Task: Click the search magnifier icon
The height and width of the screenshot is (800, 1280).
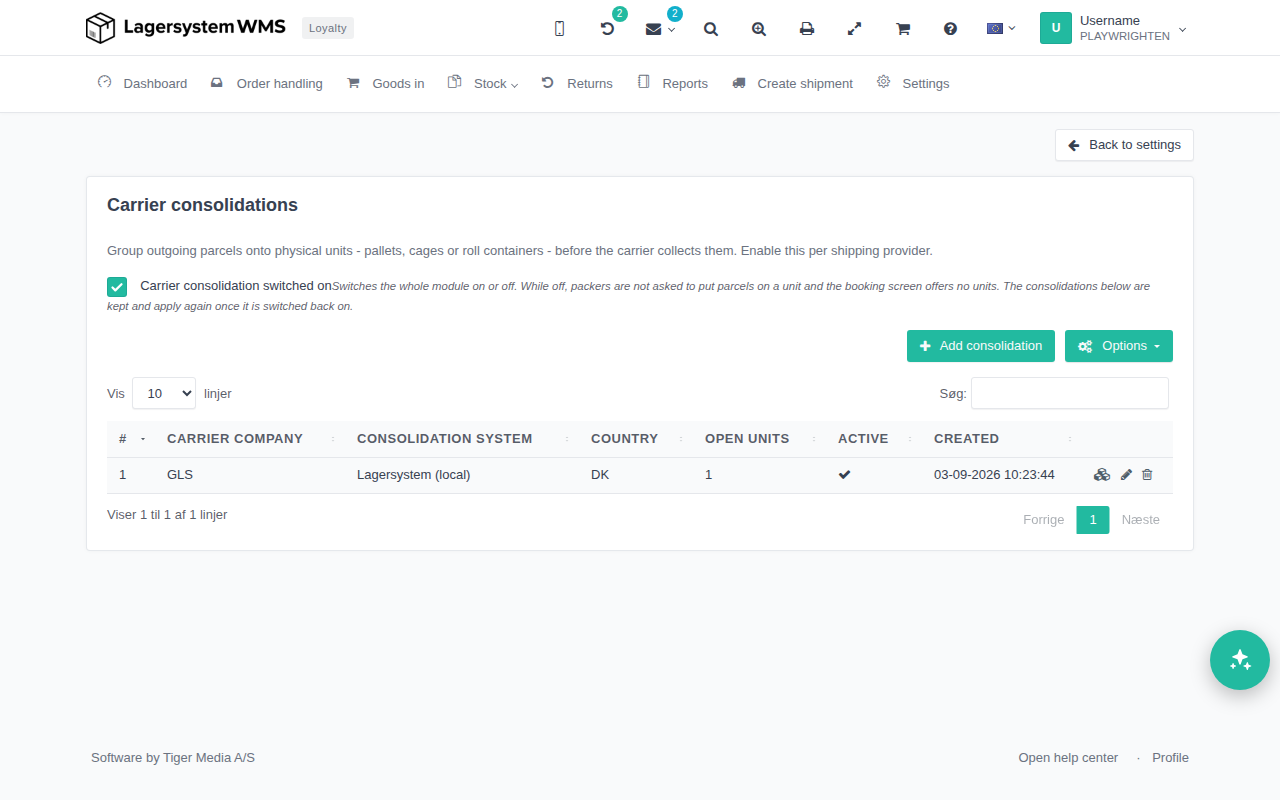Action: point(711,29)
